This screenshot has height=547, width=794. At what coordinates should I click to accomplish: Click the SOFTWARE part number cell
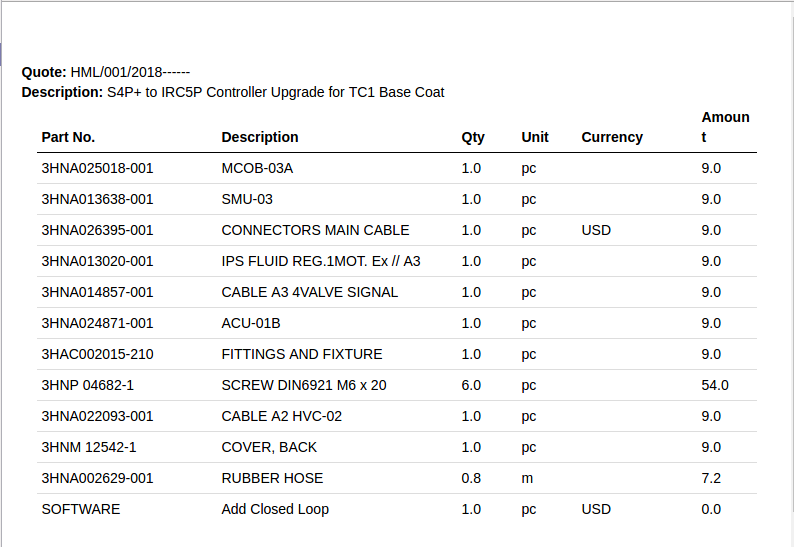tap(81, 509)
